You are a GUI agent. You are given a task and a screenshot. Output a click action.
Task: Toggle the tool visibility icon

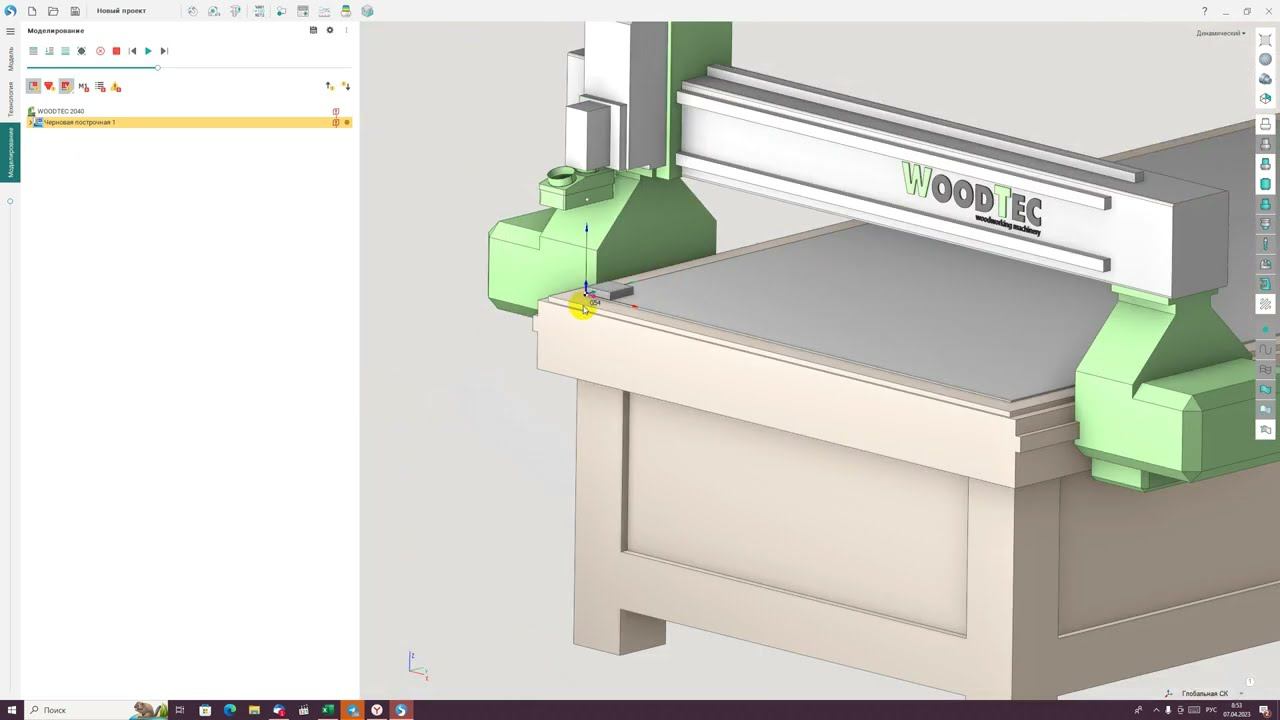(x=1265, y=244)
